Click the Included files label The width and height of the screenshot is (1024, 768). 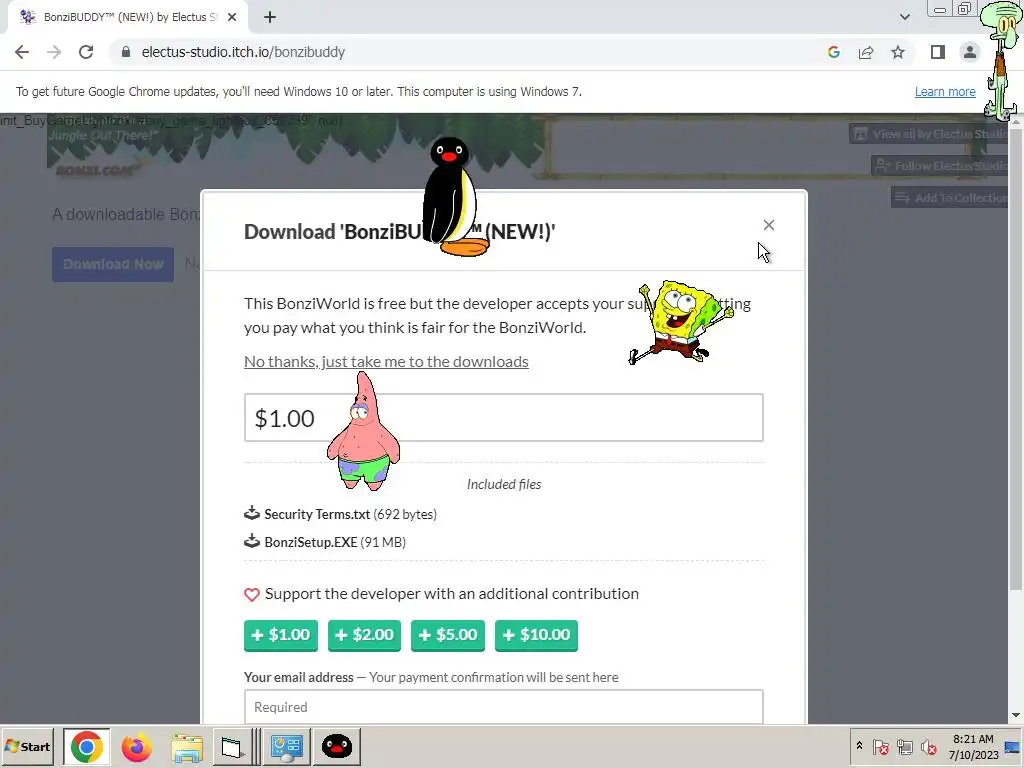point(504,484)
